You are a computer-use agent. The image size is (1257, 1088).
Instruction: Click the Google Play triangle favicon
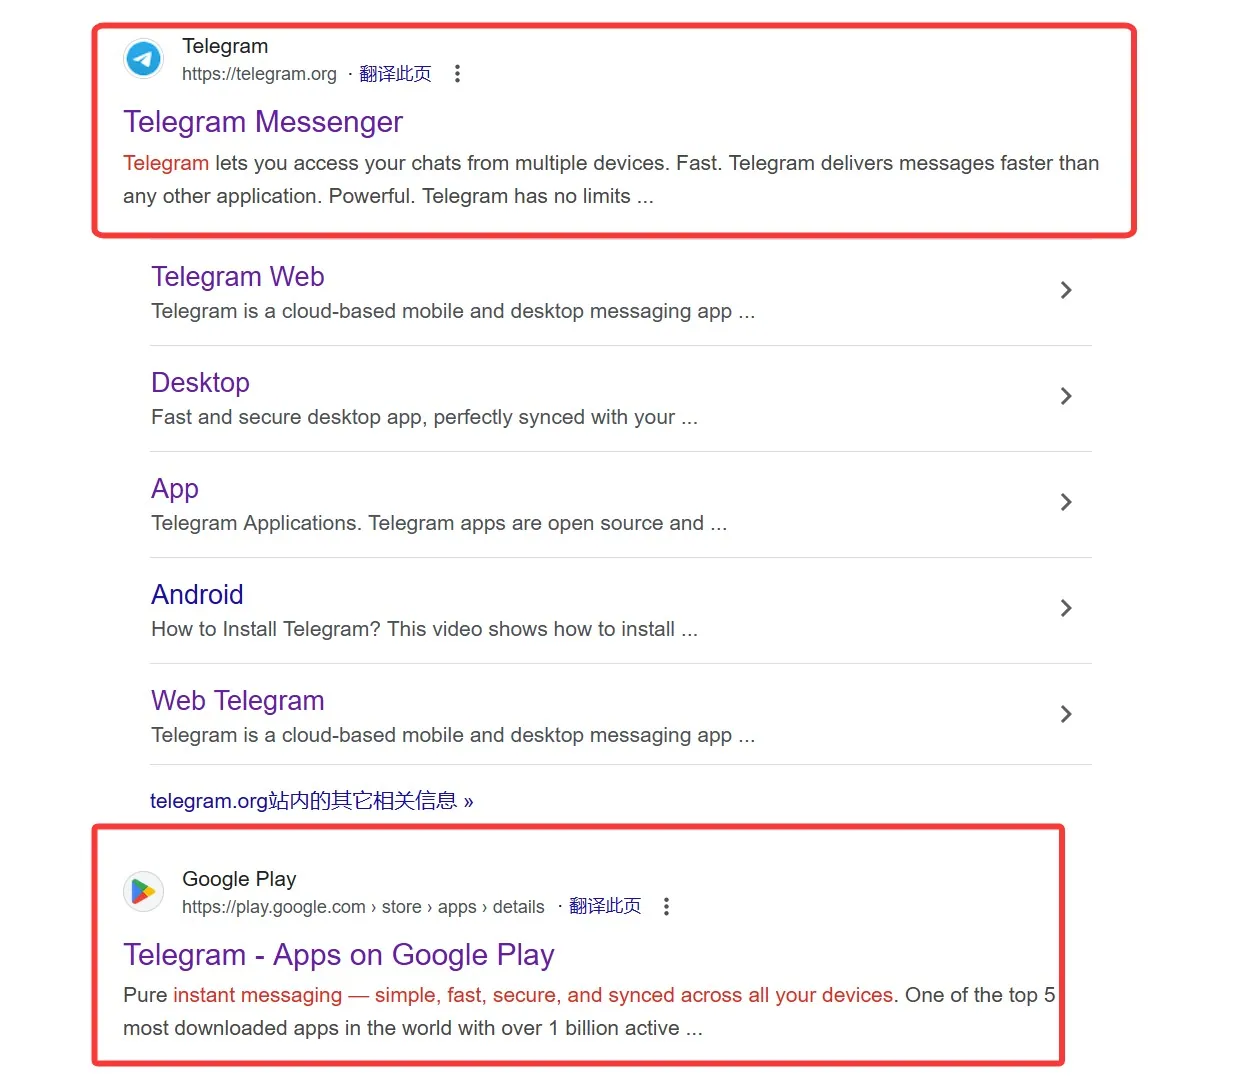pyautogui.click(x=144, y=891)
